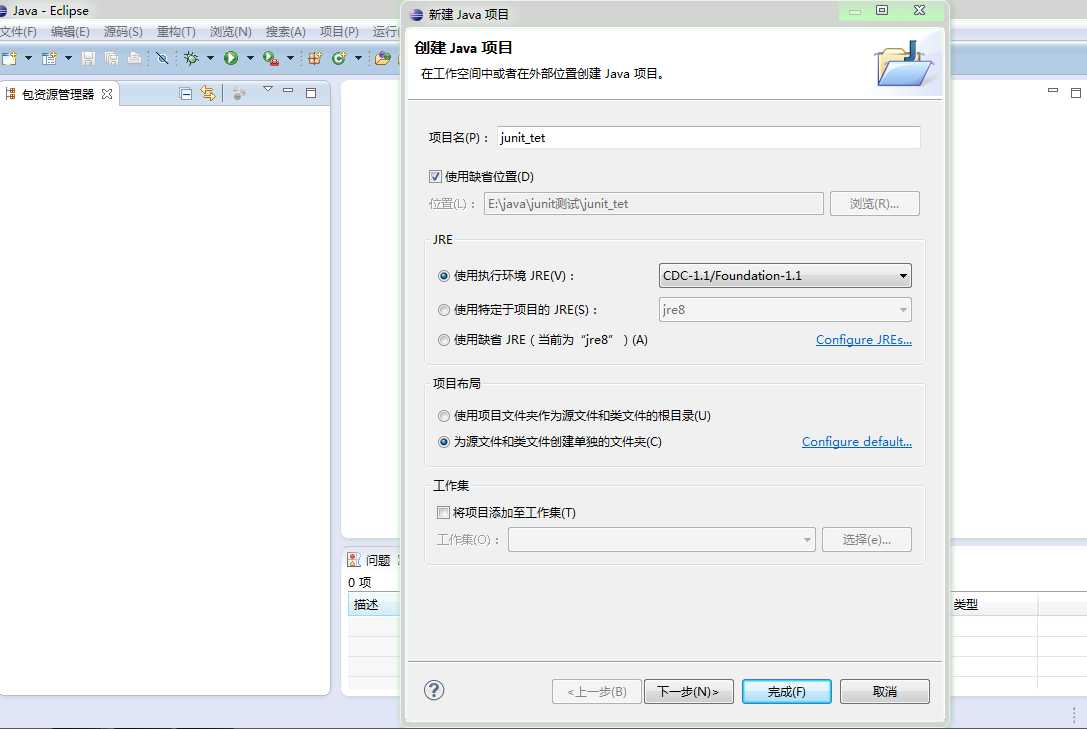Viewport: 1087px width, 729px height.
Task: Open the 工作集(O) combo box
Action: pyautogui.click(x=661, y=540)
